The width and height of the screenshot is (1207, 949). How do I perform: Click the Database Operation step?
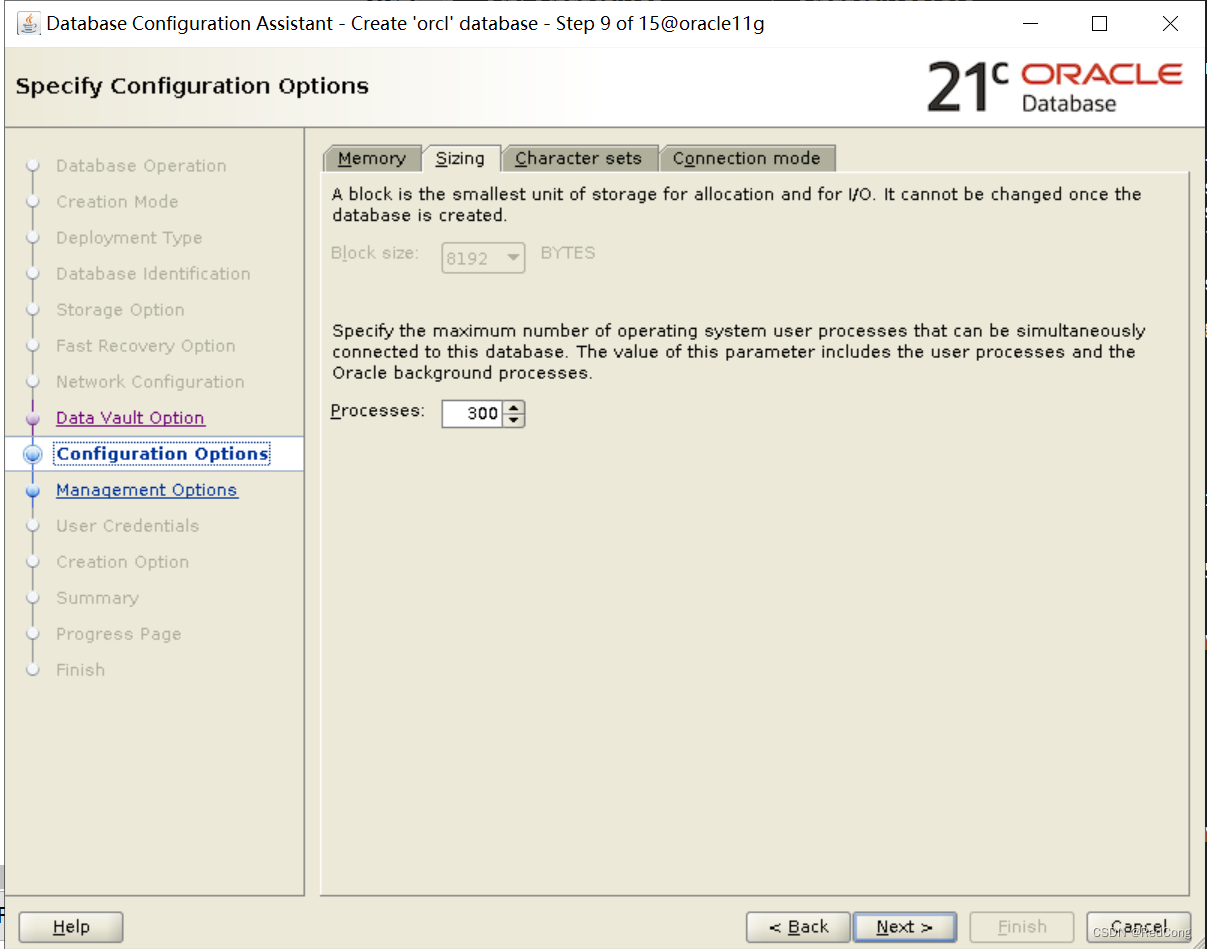141,166
